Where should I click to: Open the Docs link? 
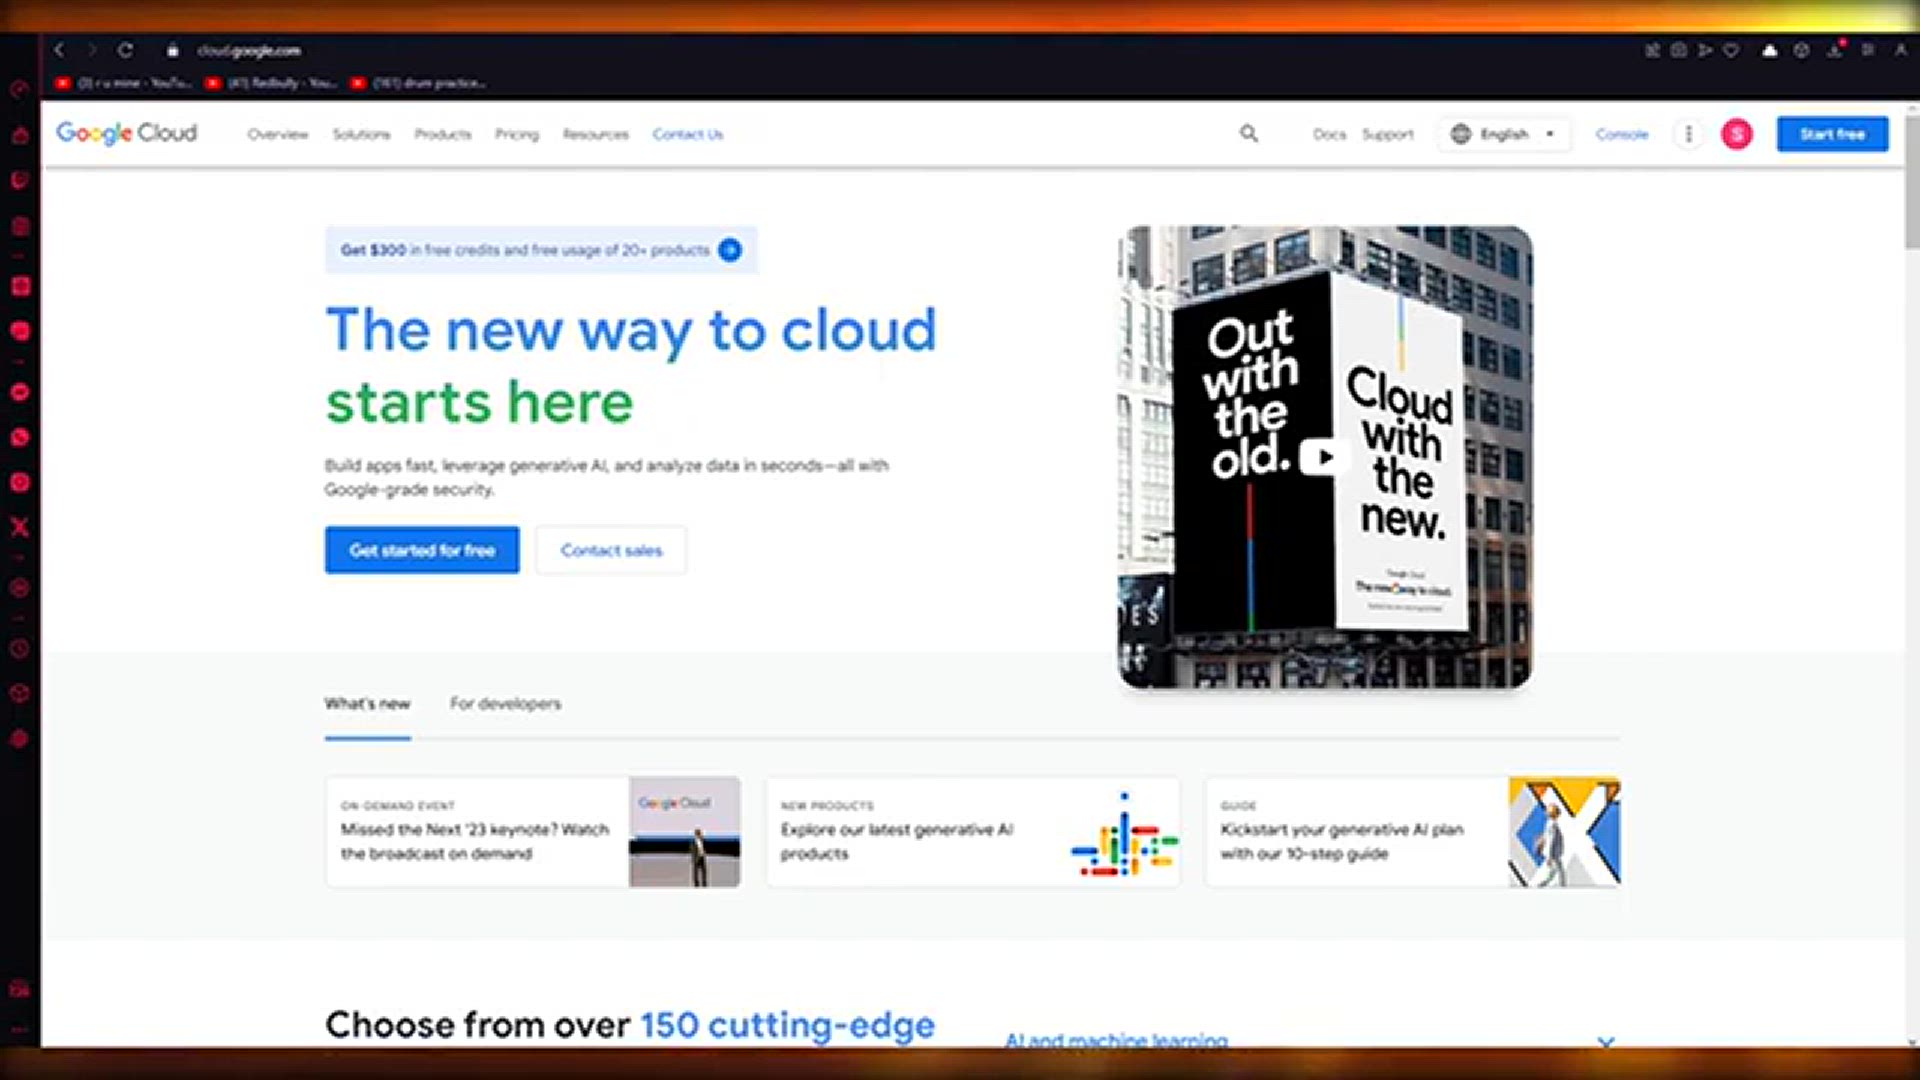1329,134
